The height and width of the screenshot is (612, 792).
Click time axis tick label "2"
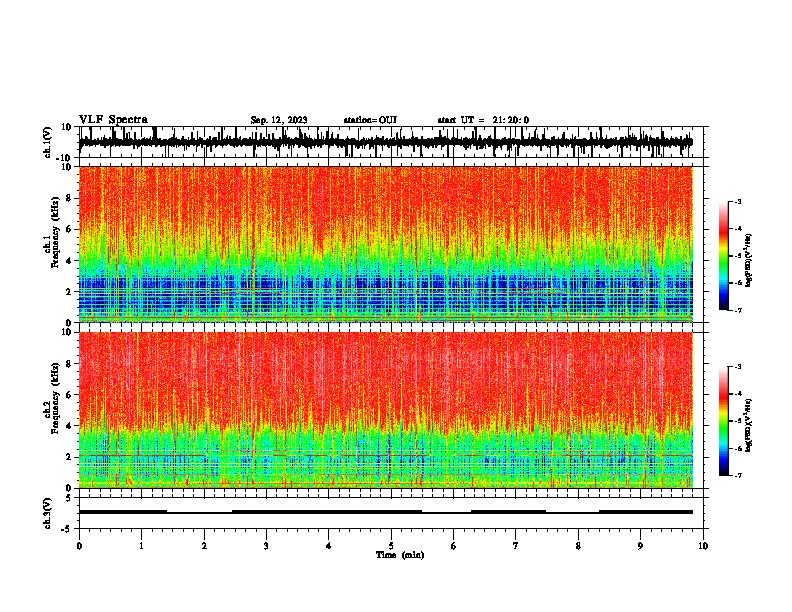tap(204, 546)
